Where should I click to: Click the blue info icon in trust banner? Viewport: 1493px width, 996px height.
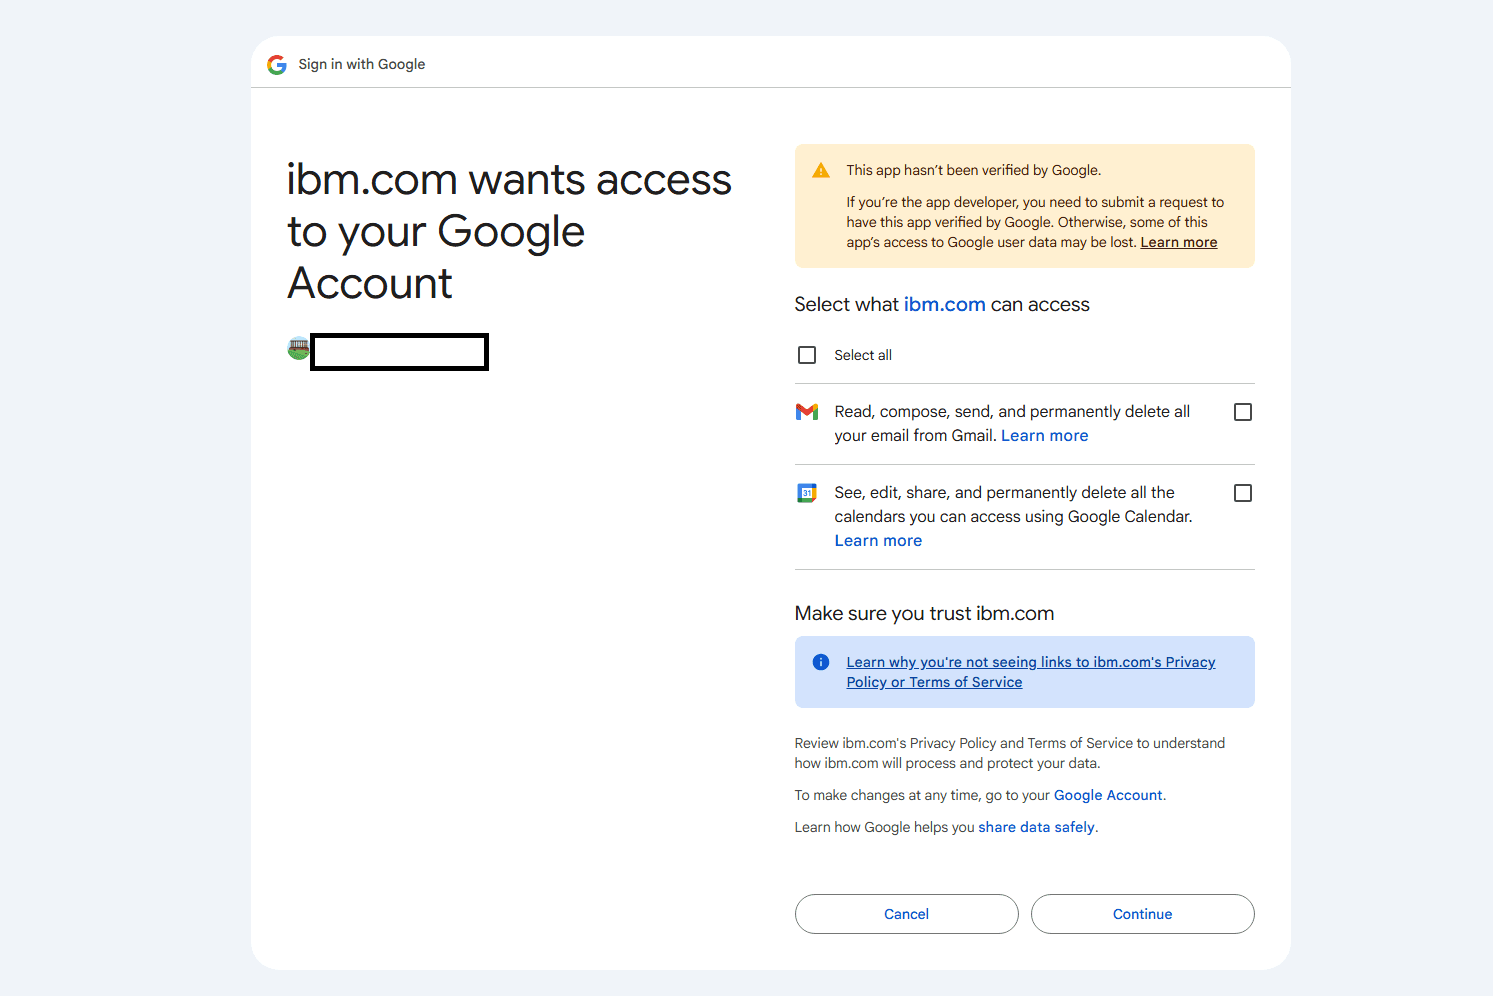click(x=820, y=661)
